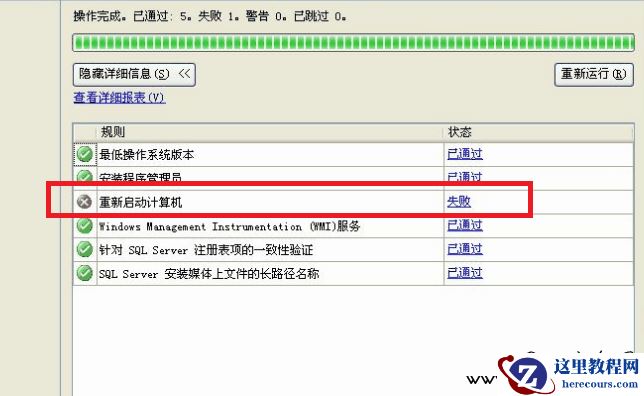Screen dimensions: 644x396
Task: Click the 隐藏详细信息(S) button
Action: 134,74
